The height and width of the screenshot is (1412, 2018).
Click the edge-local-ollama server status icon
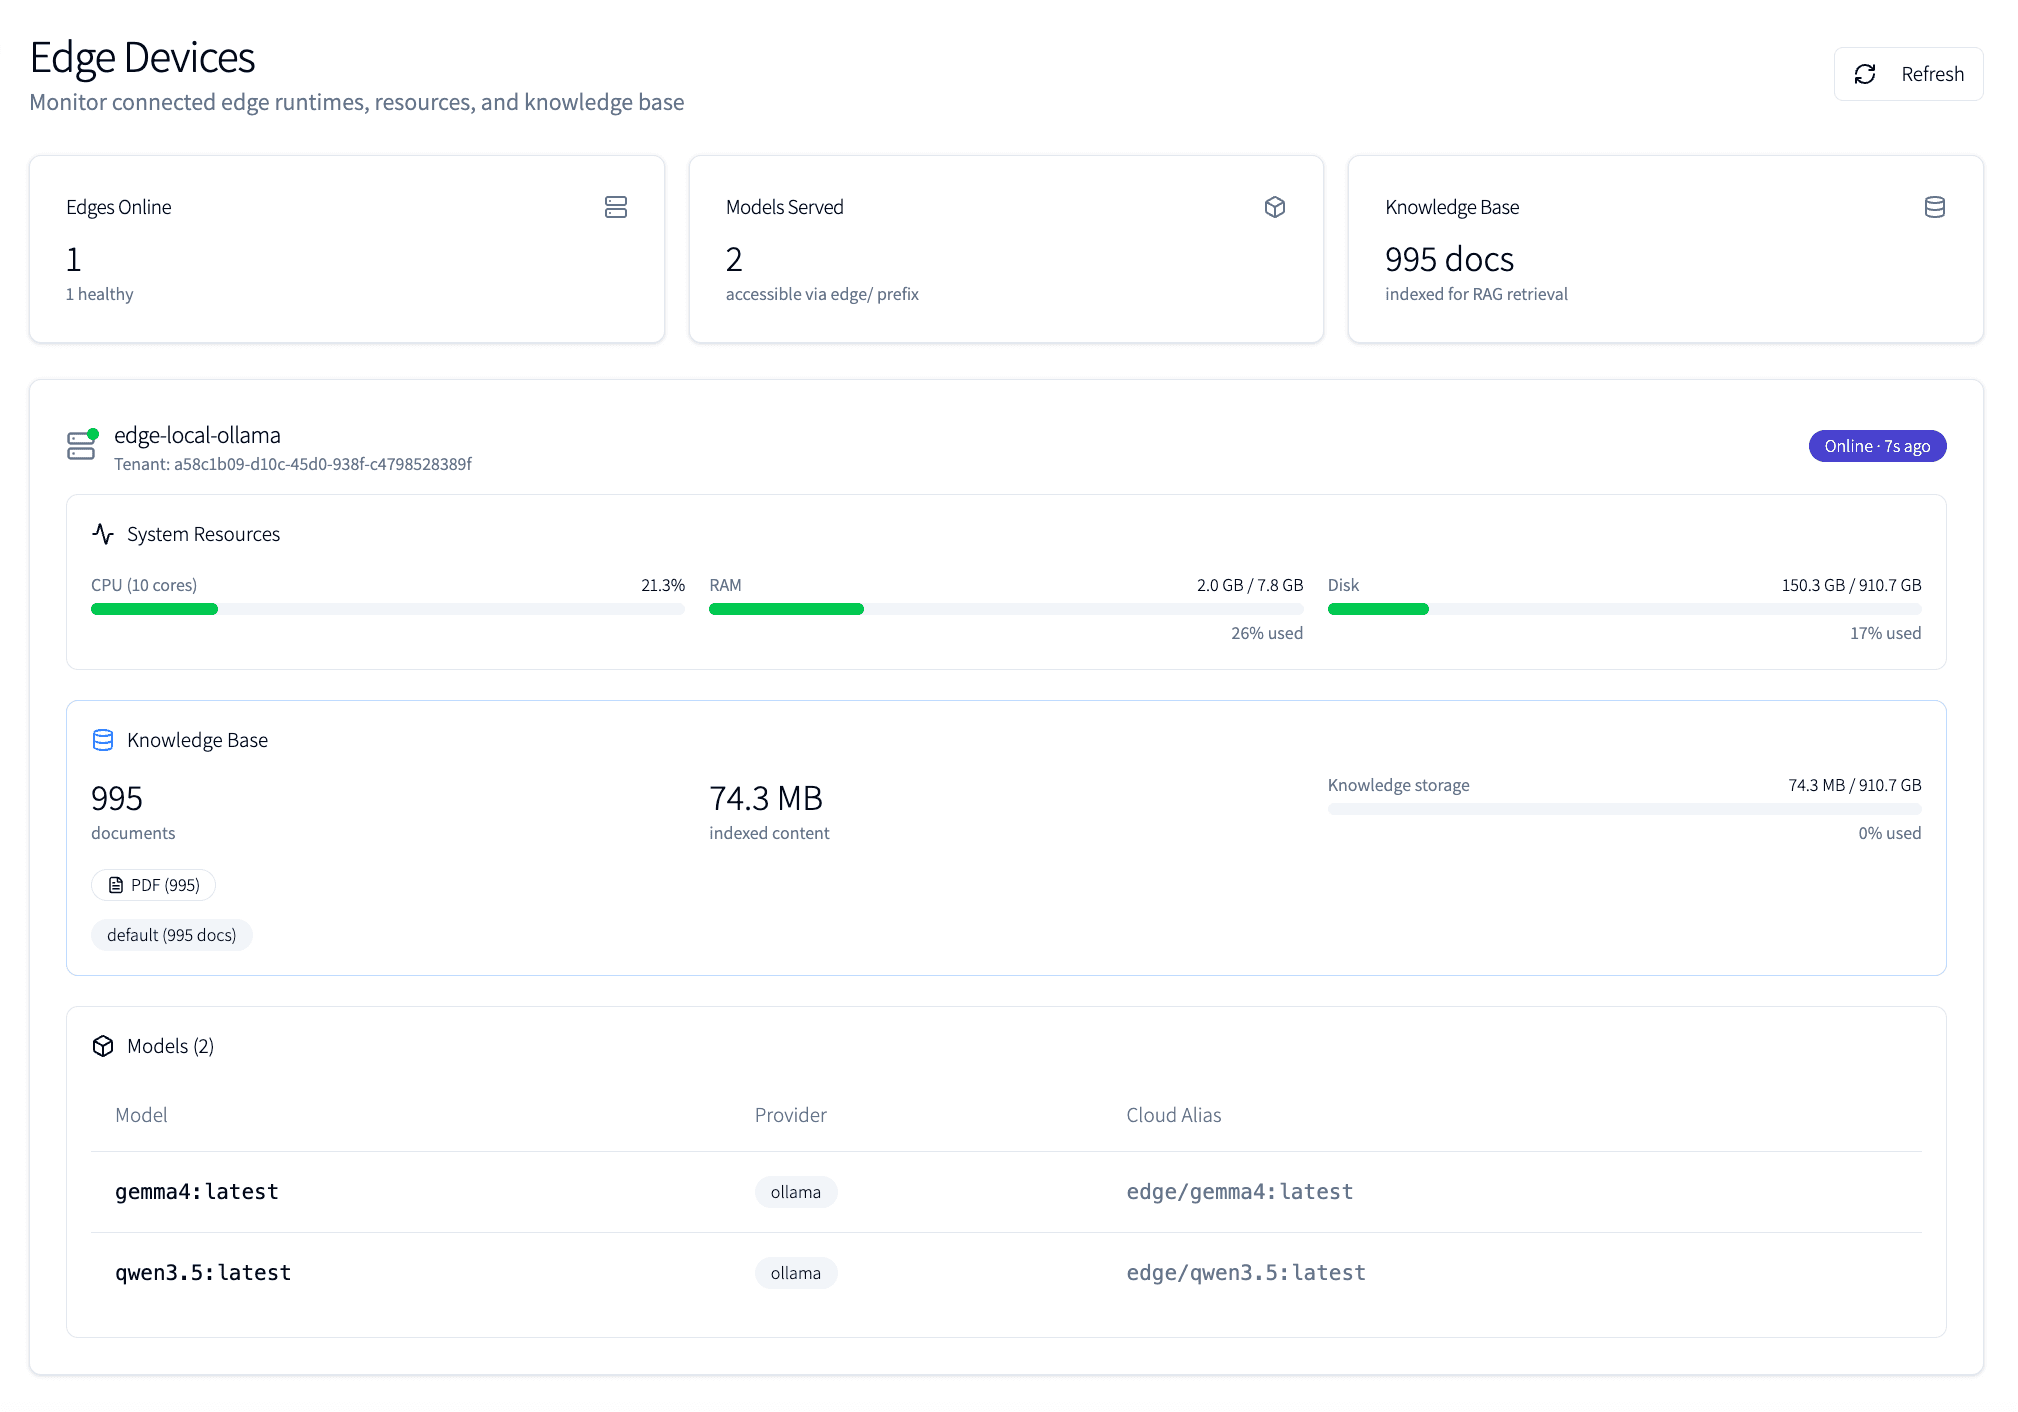[82, 445]
